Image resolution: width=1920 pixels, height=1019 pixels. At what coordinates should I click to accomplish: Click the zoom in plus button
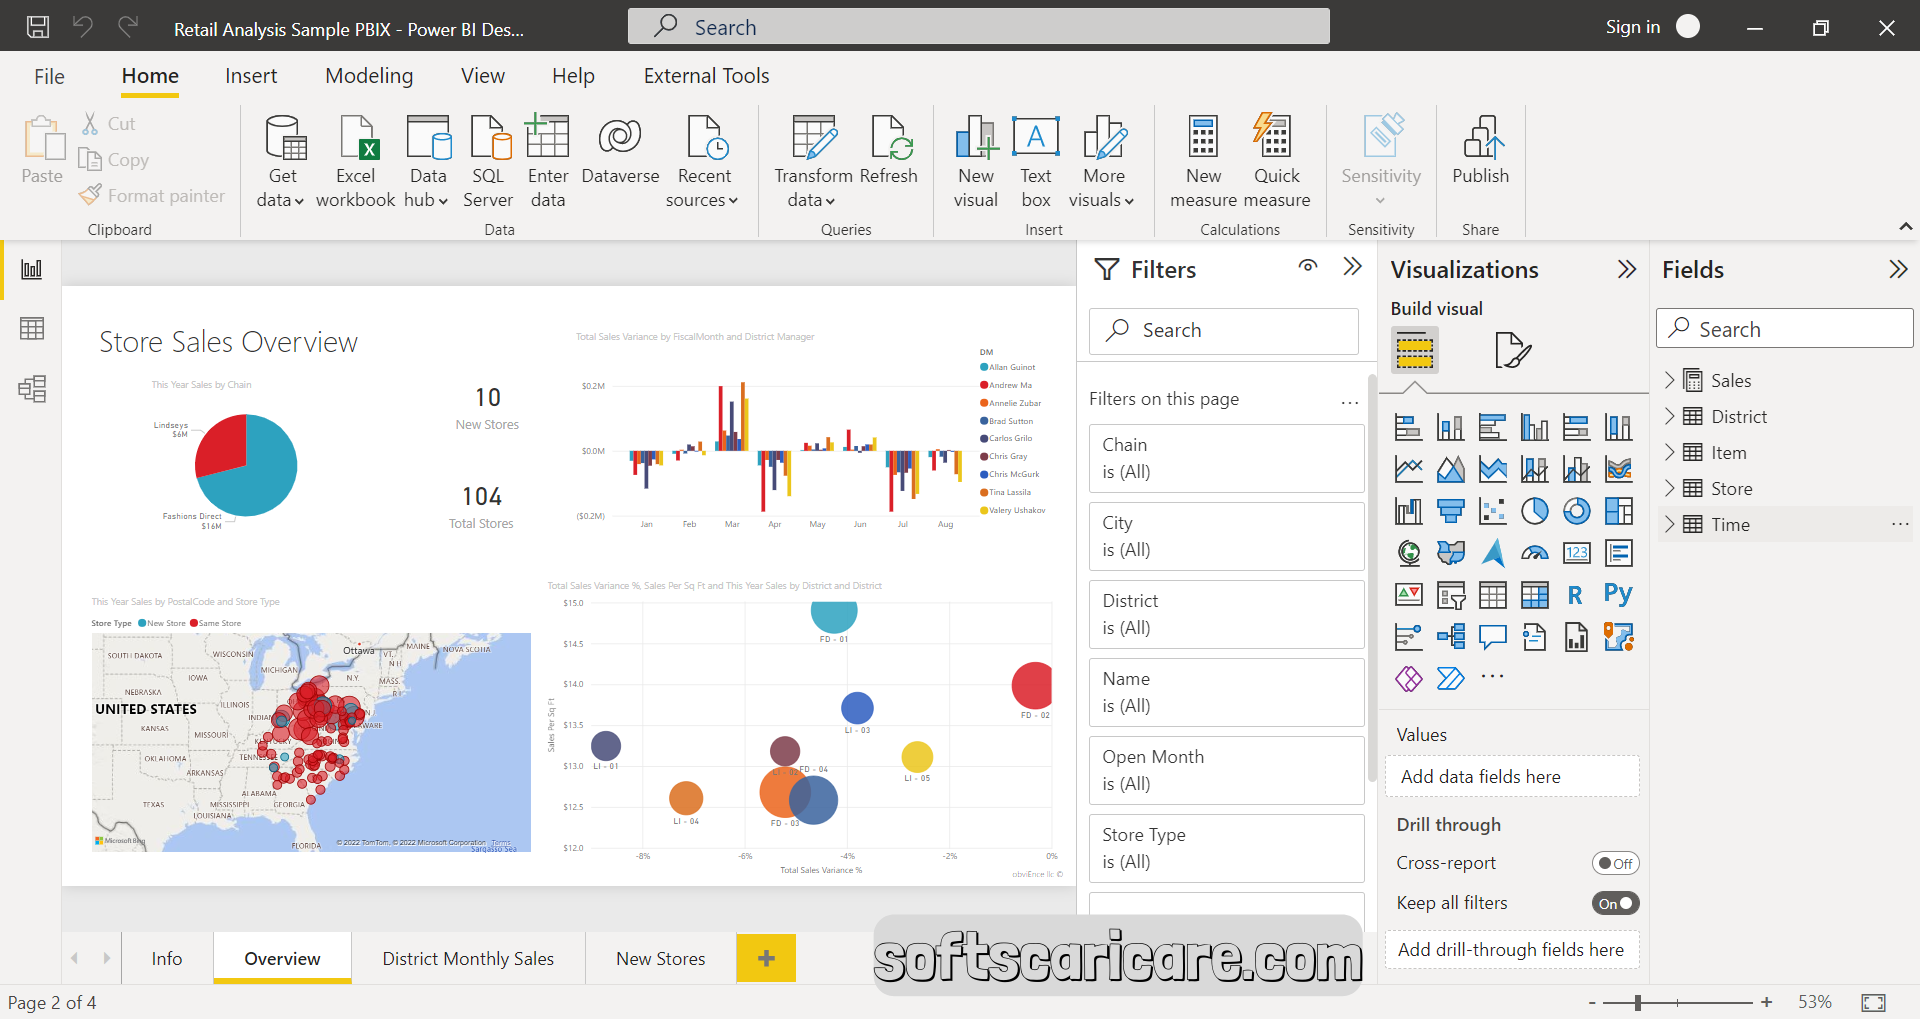pos(1767,1002)
